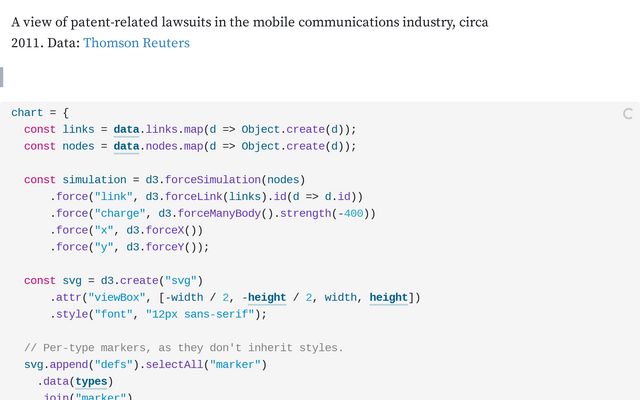Click the cell run/refresh icon

(628, 114)
